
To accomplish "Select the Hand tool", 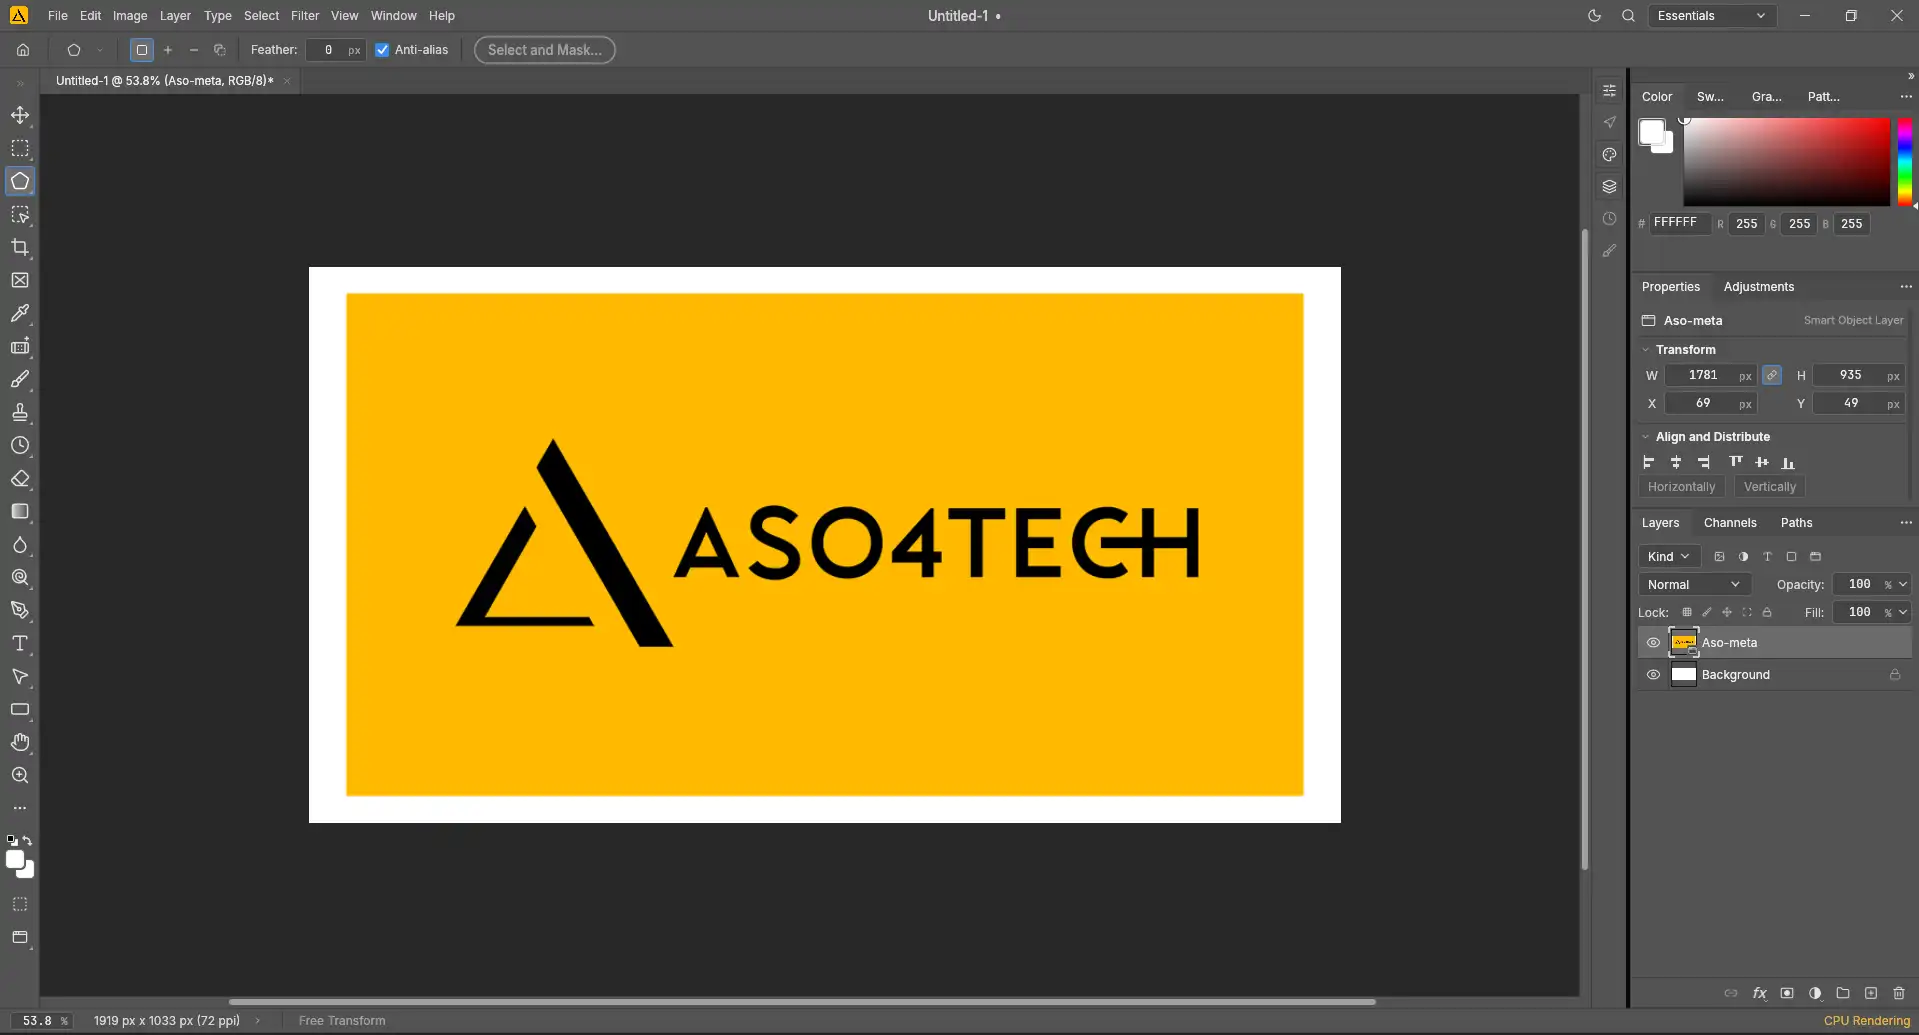I will coord(20,743).
